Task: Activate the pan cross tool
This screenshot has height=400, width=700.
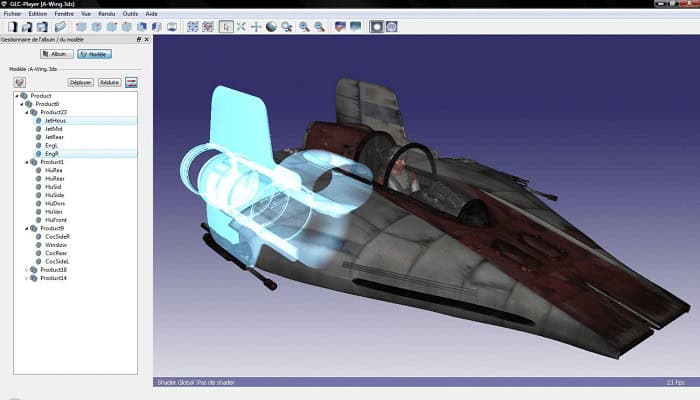Action: click(x=256, y=27)
